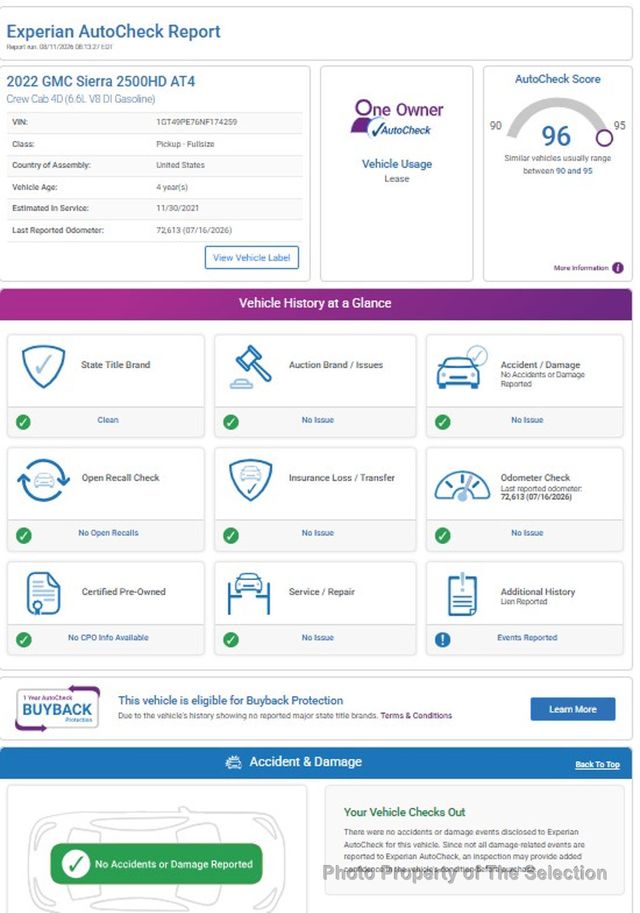Image resolution: width=640 pixels, height=913 pixels.
Task: Click the More Information info icon
Action: point(618,268)
